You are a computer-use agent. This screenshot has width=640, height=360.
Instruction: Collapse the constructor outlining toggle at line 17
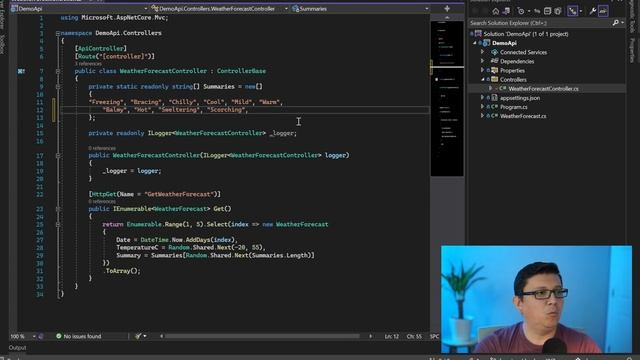pyautogui.click(x=58, y=156)
